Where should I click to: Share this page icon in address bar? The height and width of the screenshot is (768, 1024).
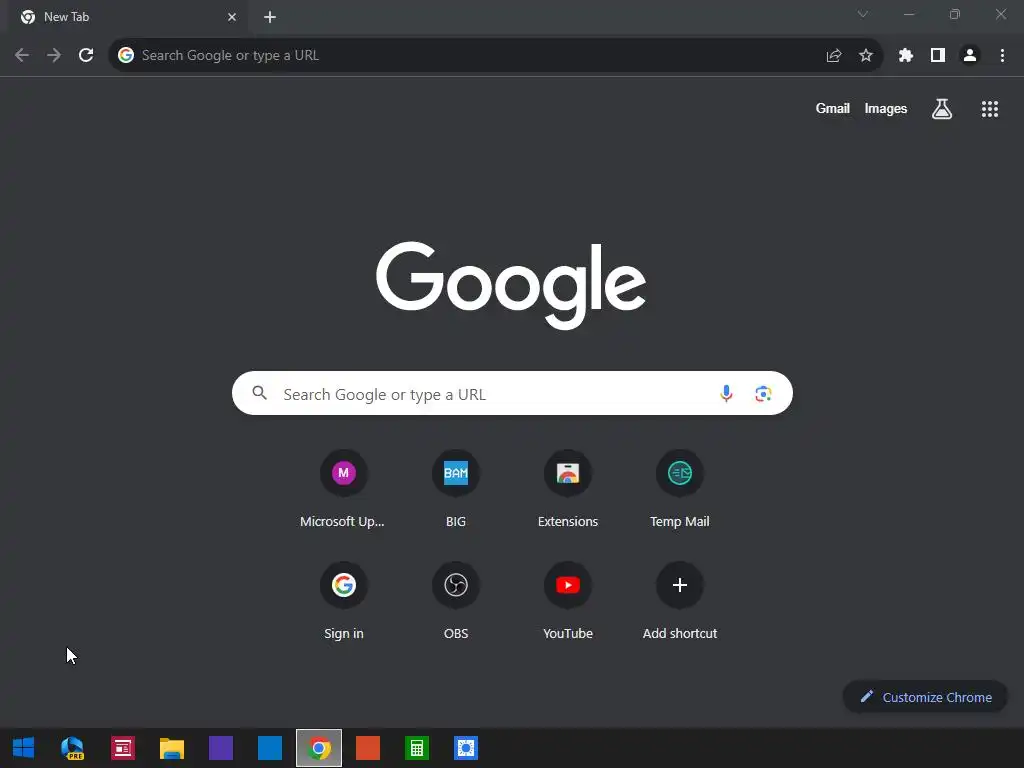click(x=833, y=56)
